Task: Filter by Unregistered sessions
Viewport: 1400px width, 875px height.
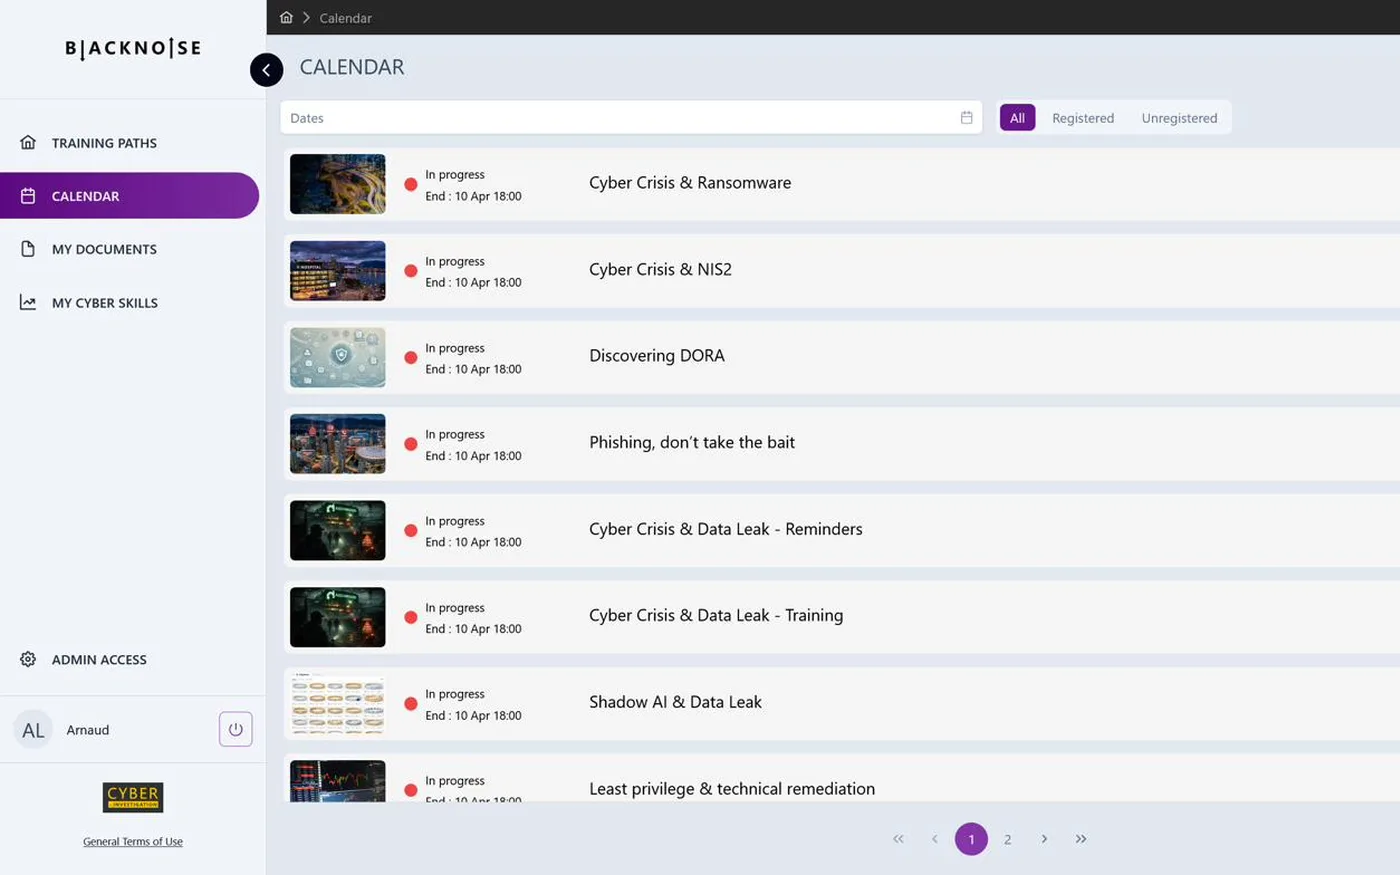Action: point(1179,118)
